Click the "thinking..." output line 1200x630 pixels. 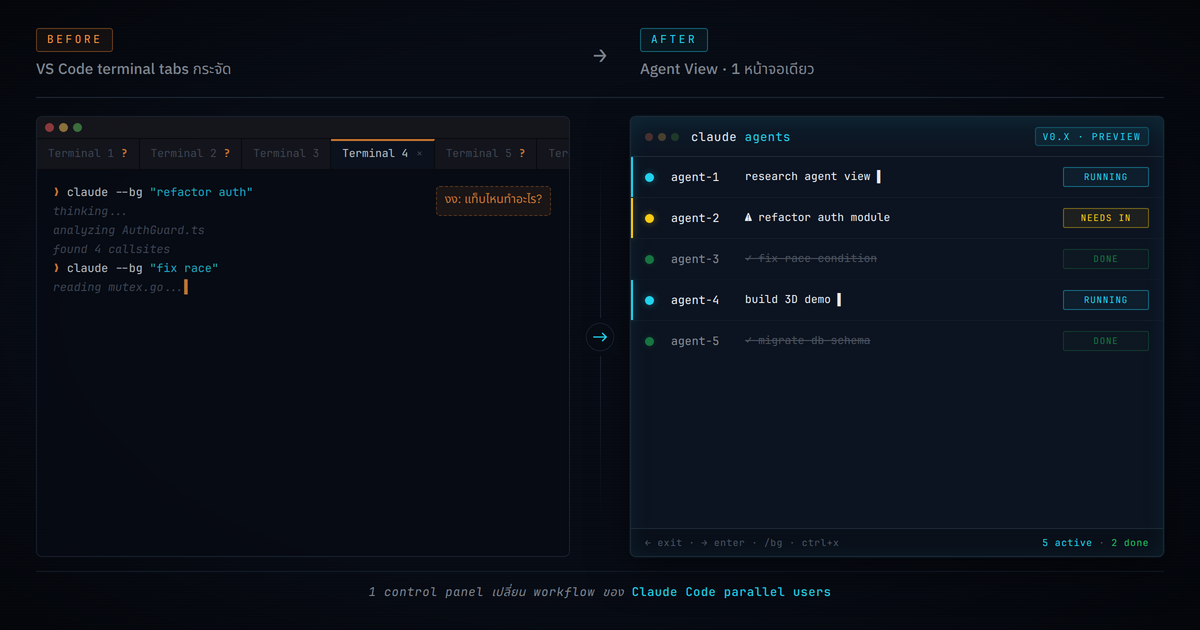click(x=90, y=211)
